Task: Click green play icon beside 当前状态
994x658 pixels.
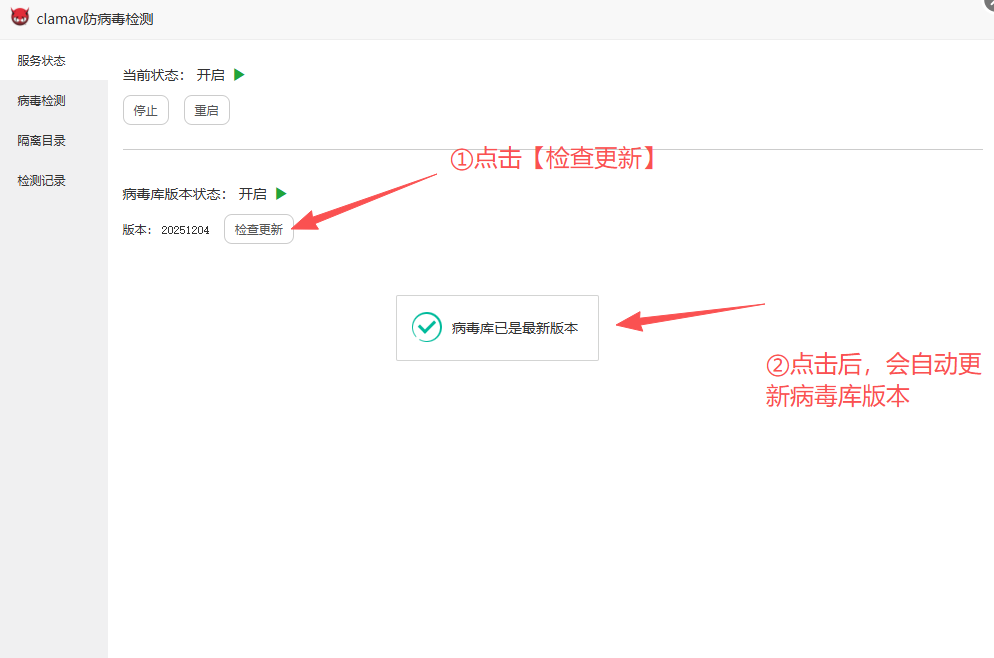Action: point(239,74)
